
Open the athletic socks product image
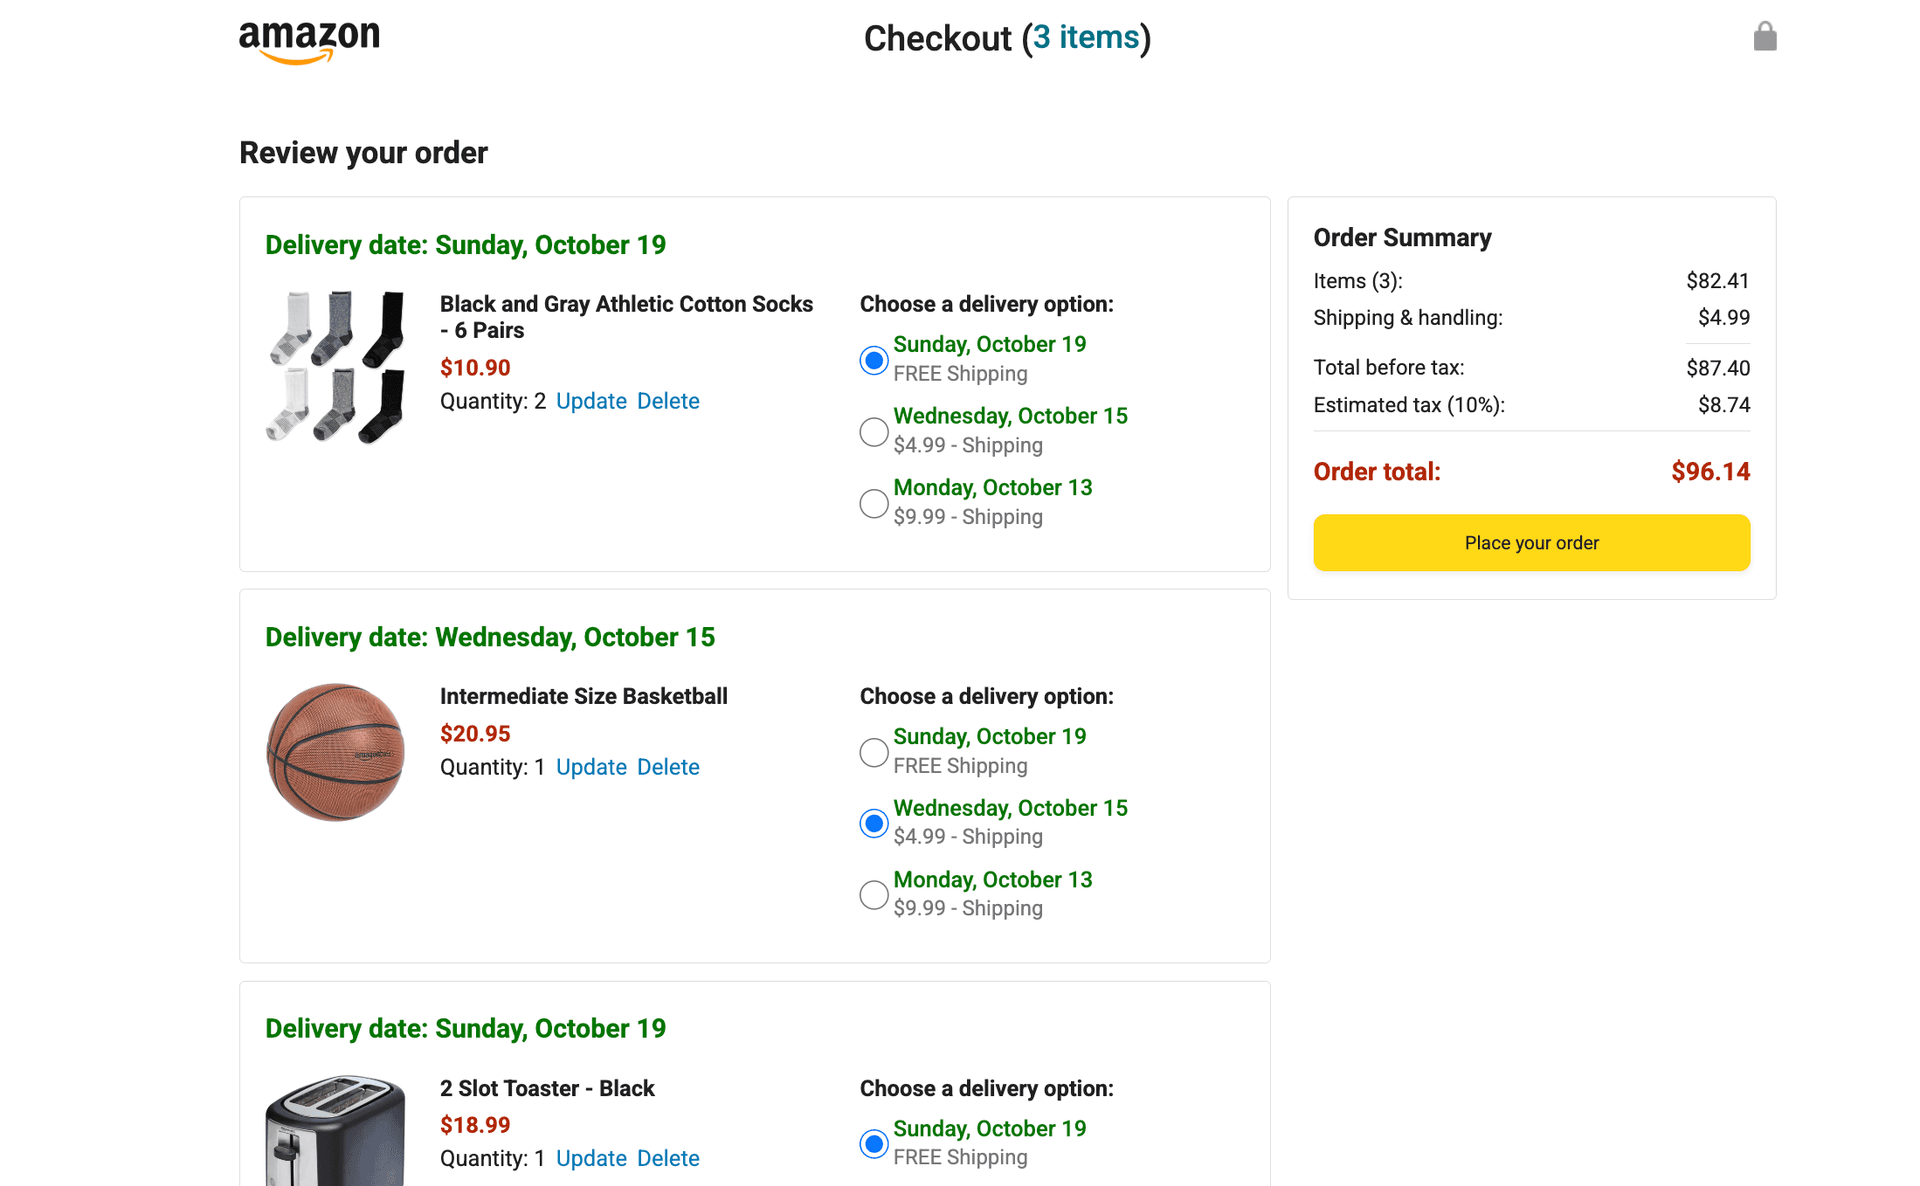click(335, 367)
